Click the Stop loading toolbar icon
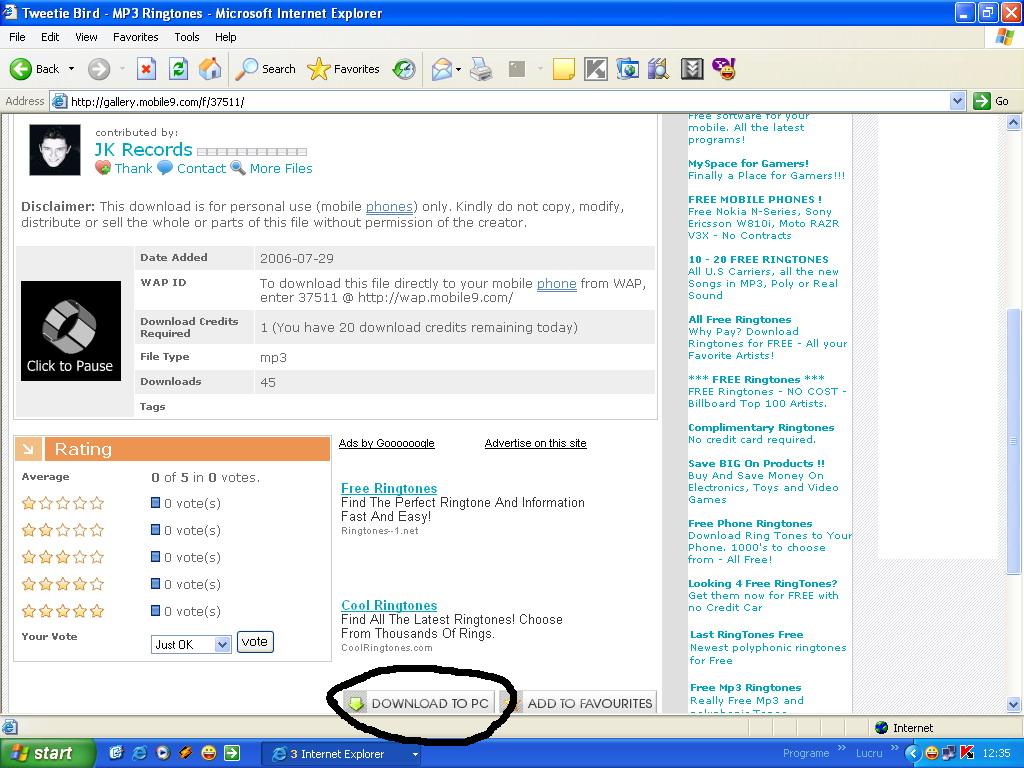 (x=146, y=69)
